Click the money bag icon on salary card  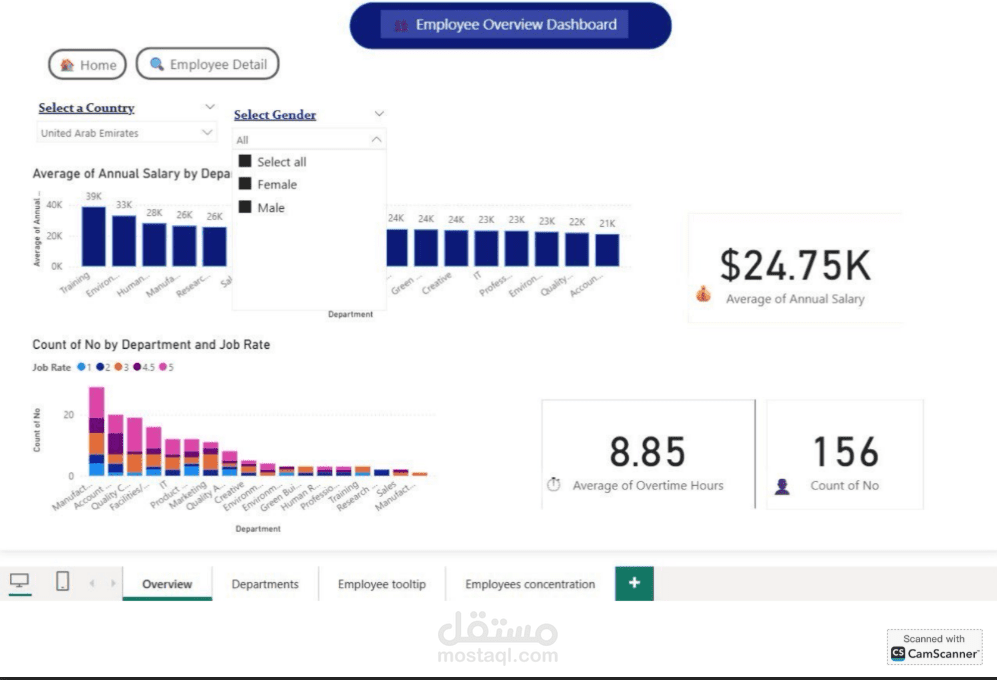pos(704,295)
